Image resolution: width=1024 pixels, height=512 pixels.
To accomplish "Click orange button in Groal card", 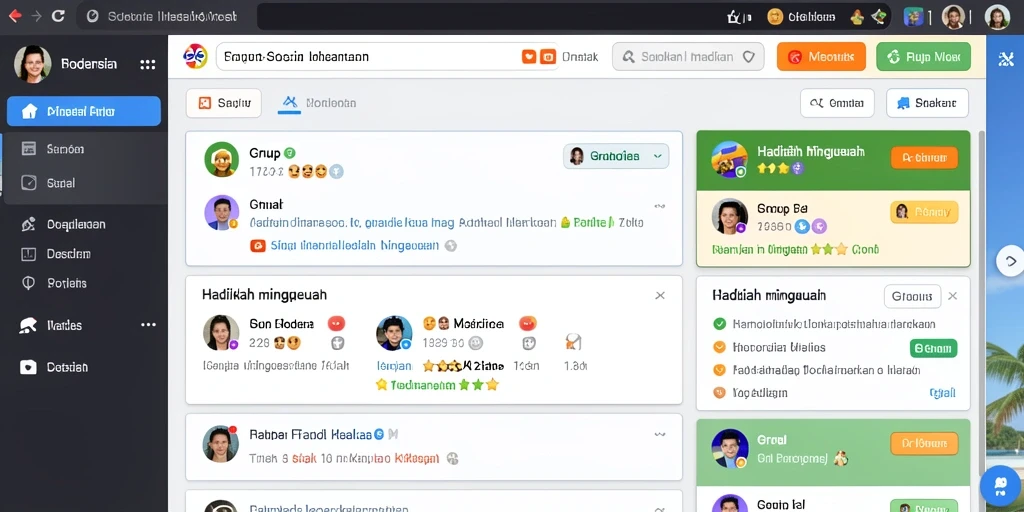I will [x=924, y=443].
